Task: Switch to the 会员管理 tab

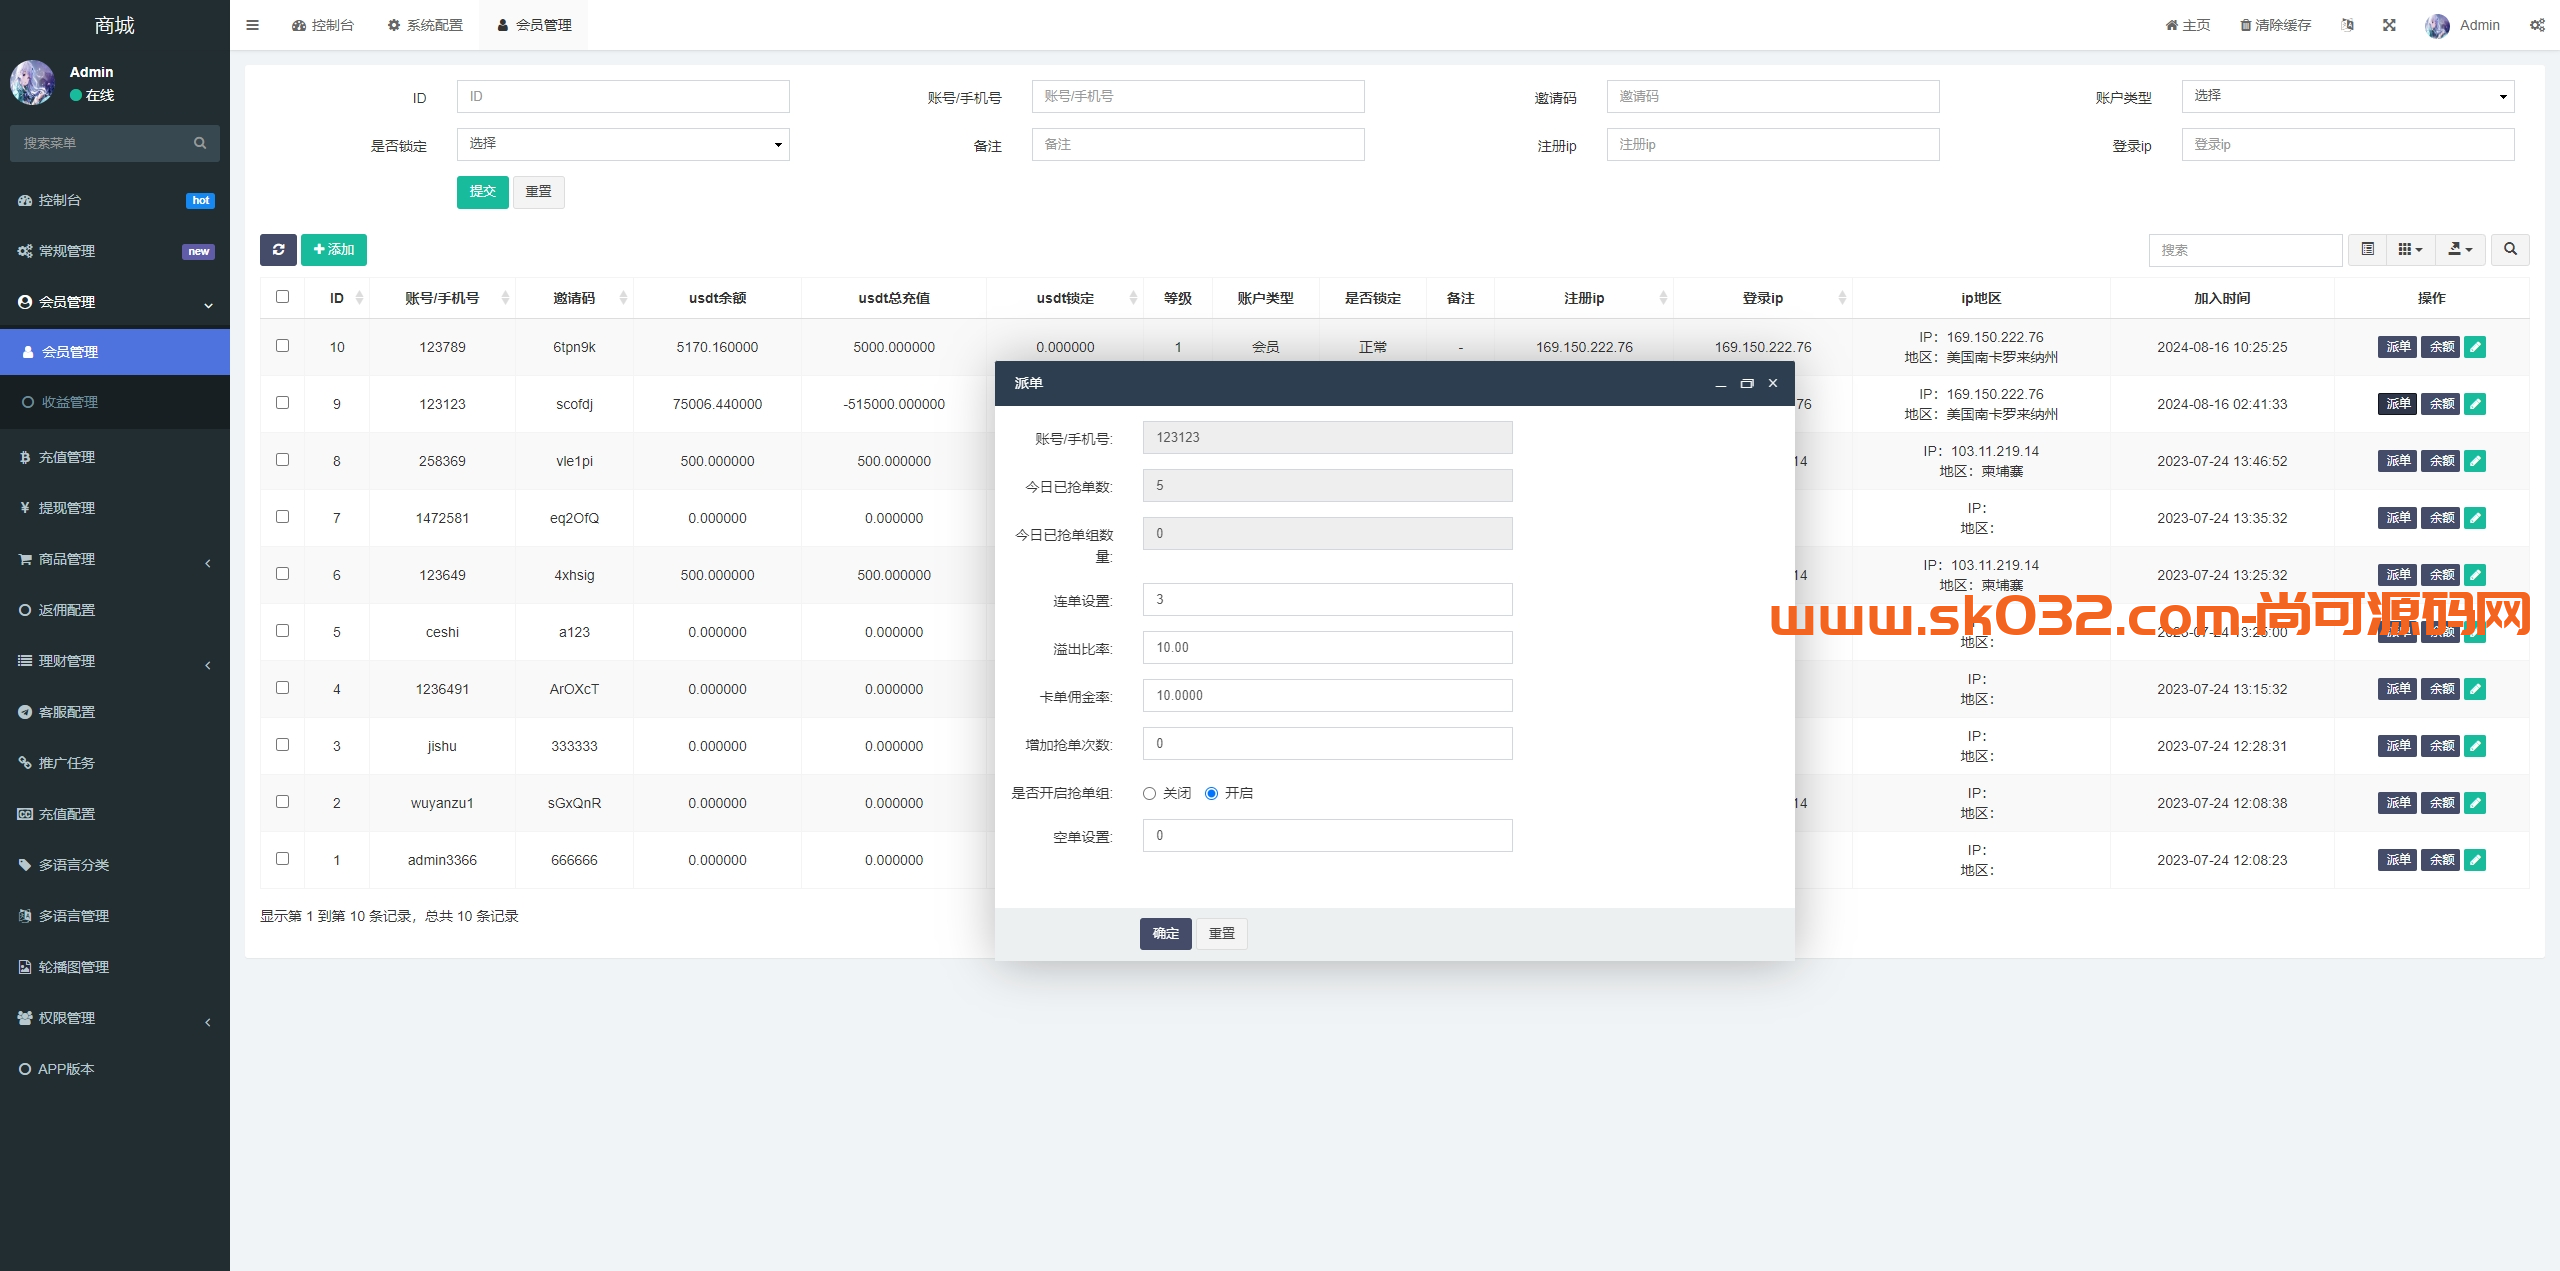Action: 534,25
